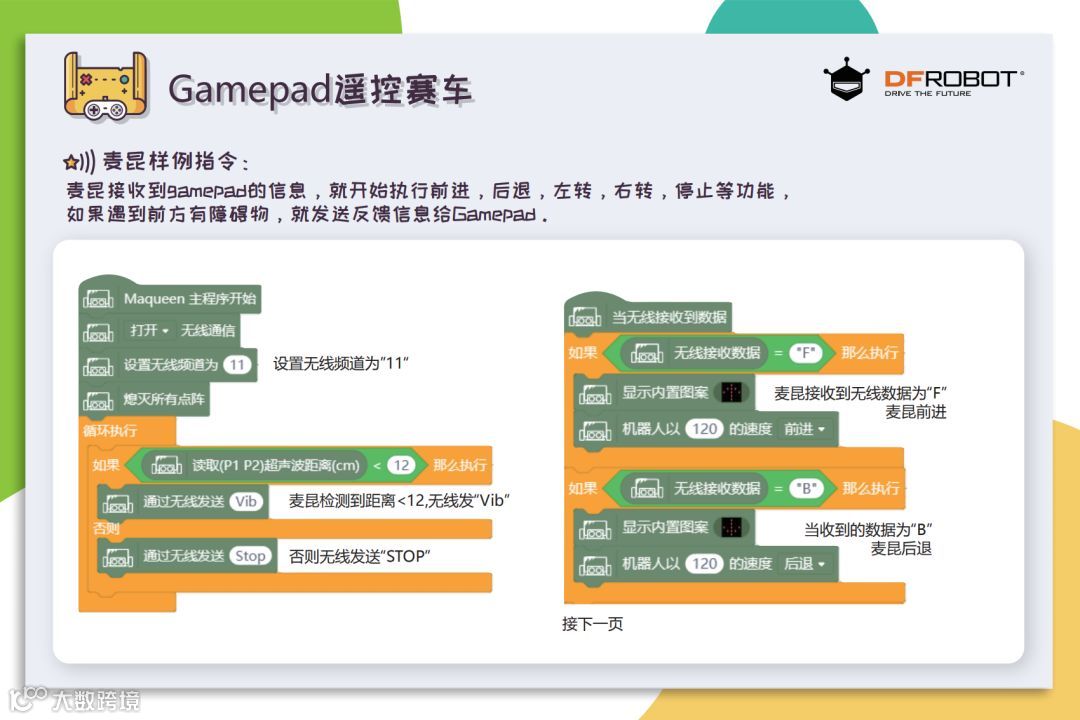Click speed value 120 in 前进 block
1080x720 pixels.
[705, 429]
